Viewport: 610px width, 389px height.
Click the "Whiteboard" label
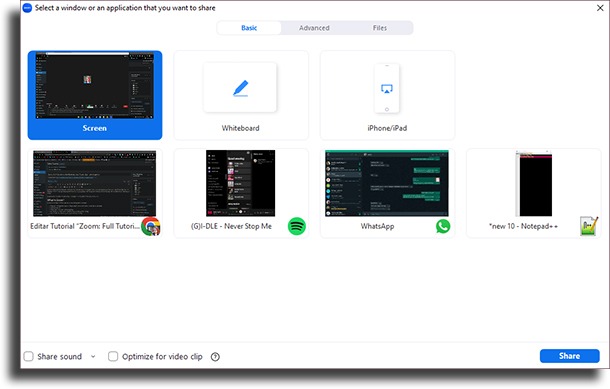[x=240, y=128]
